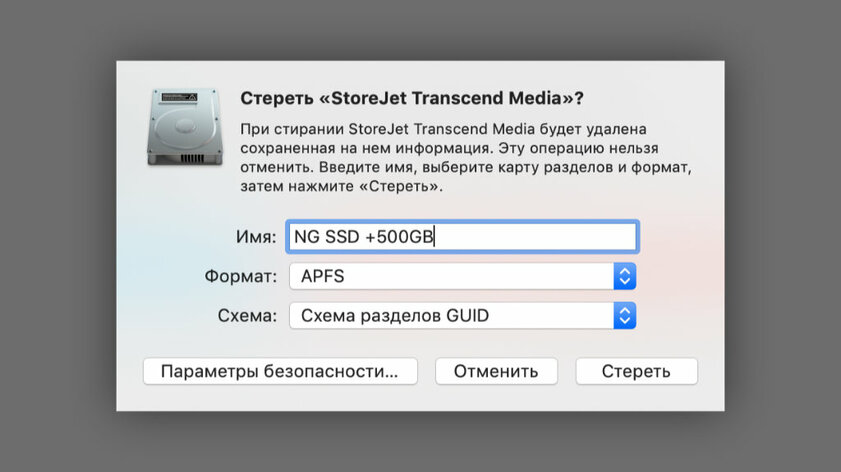Click the "NG" text at the start of the name field
Viewport: 841px width, 472px height.
[304, 236]
